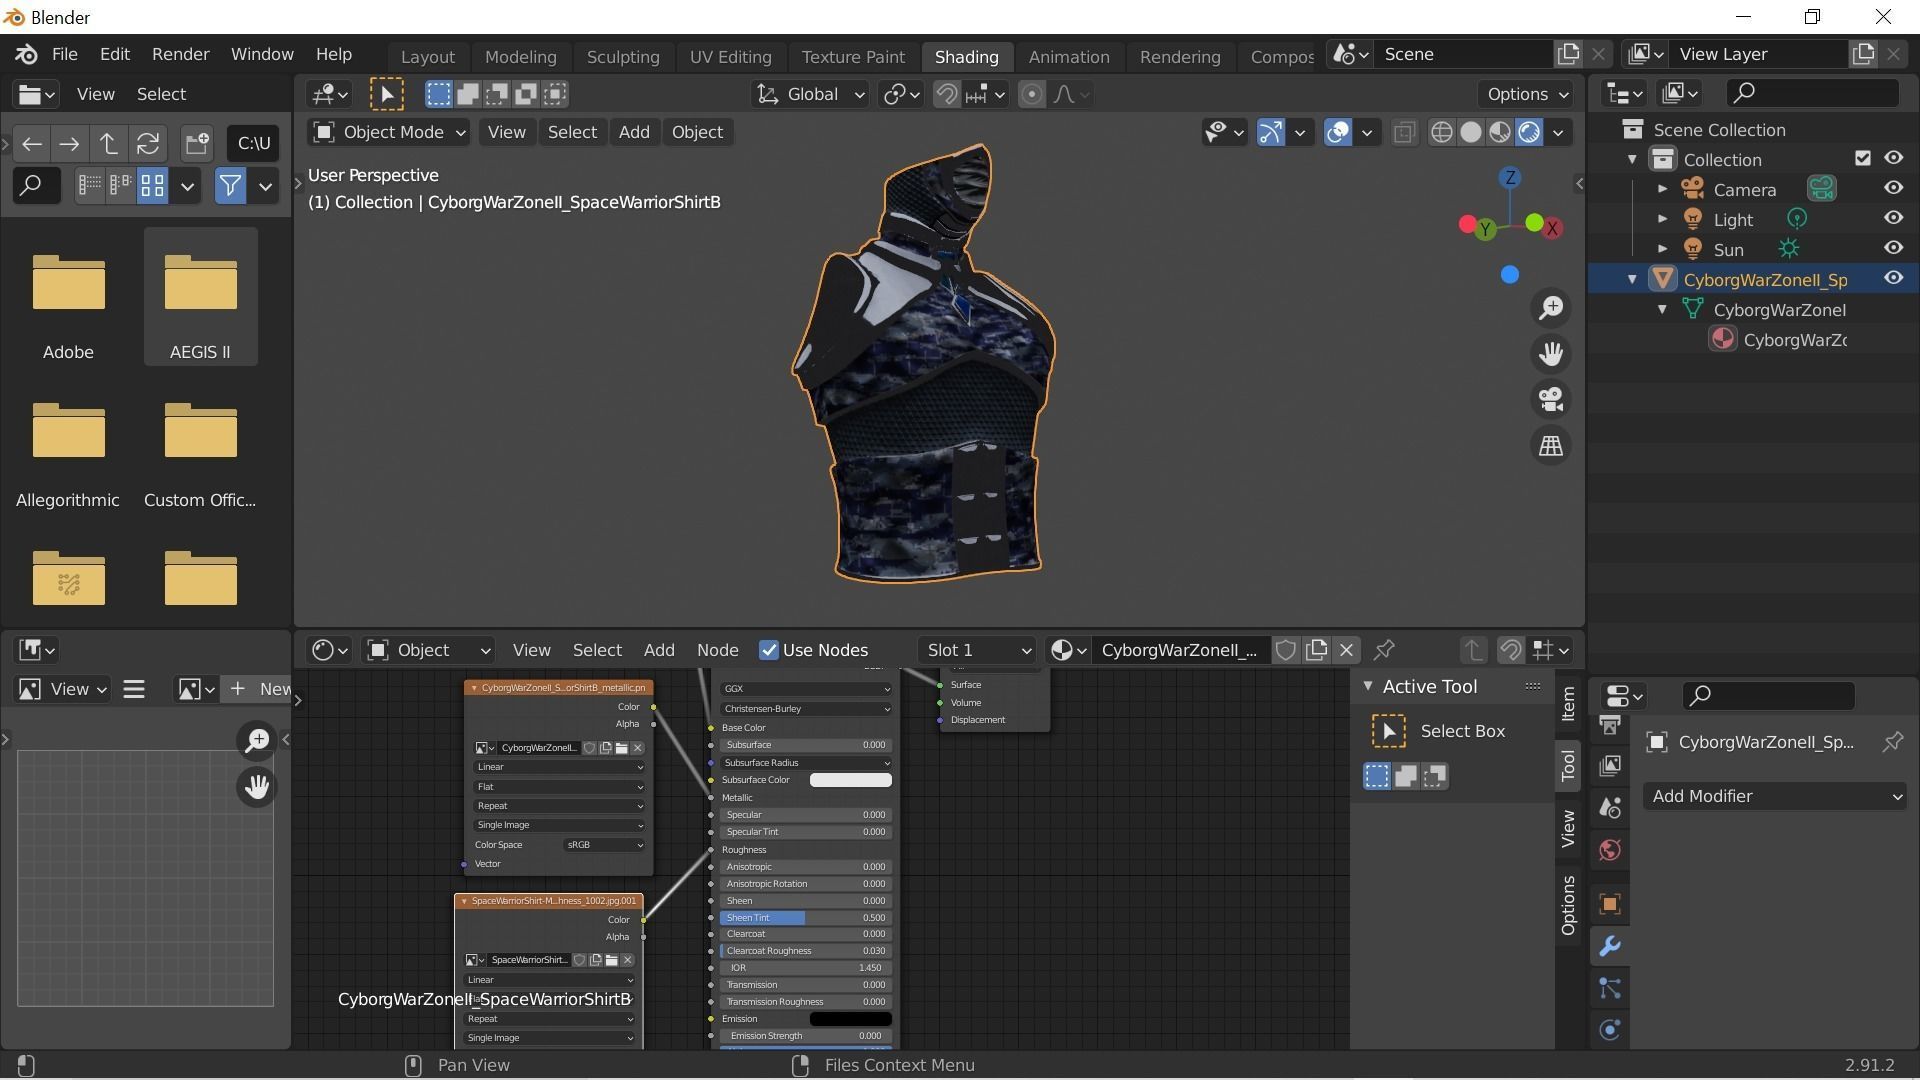Open the GGX distribution dropdown in shader node
This screenshot has width=1920, height=1080.
pyautogui.click(x=806, y=689)
